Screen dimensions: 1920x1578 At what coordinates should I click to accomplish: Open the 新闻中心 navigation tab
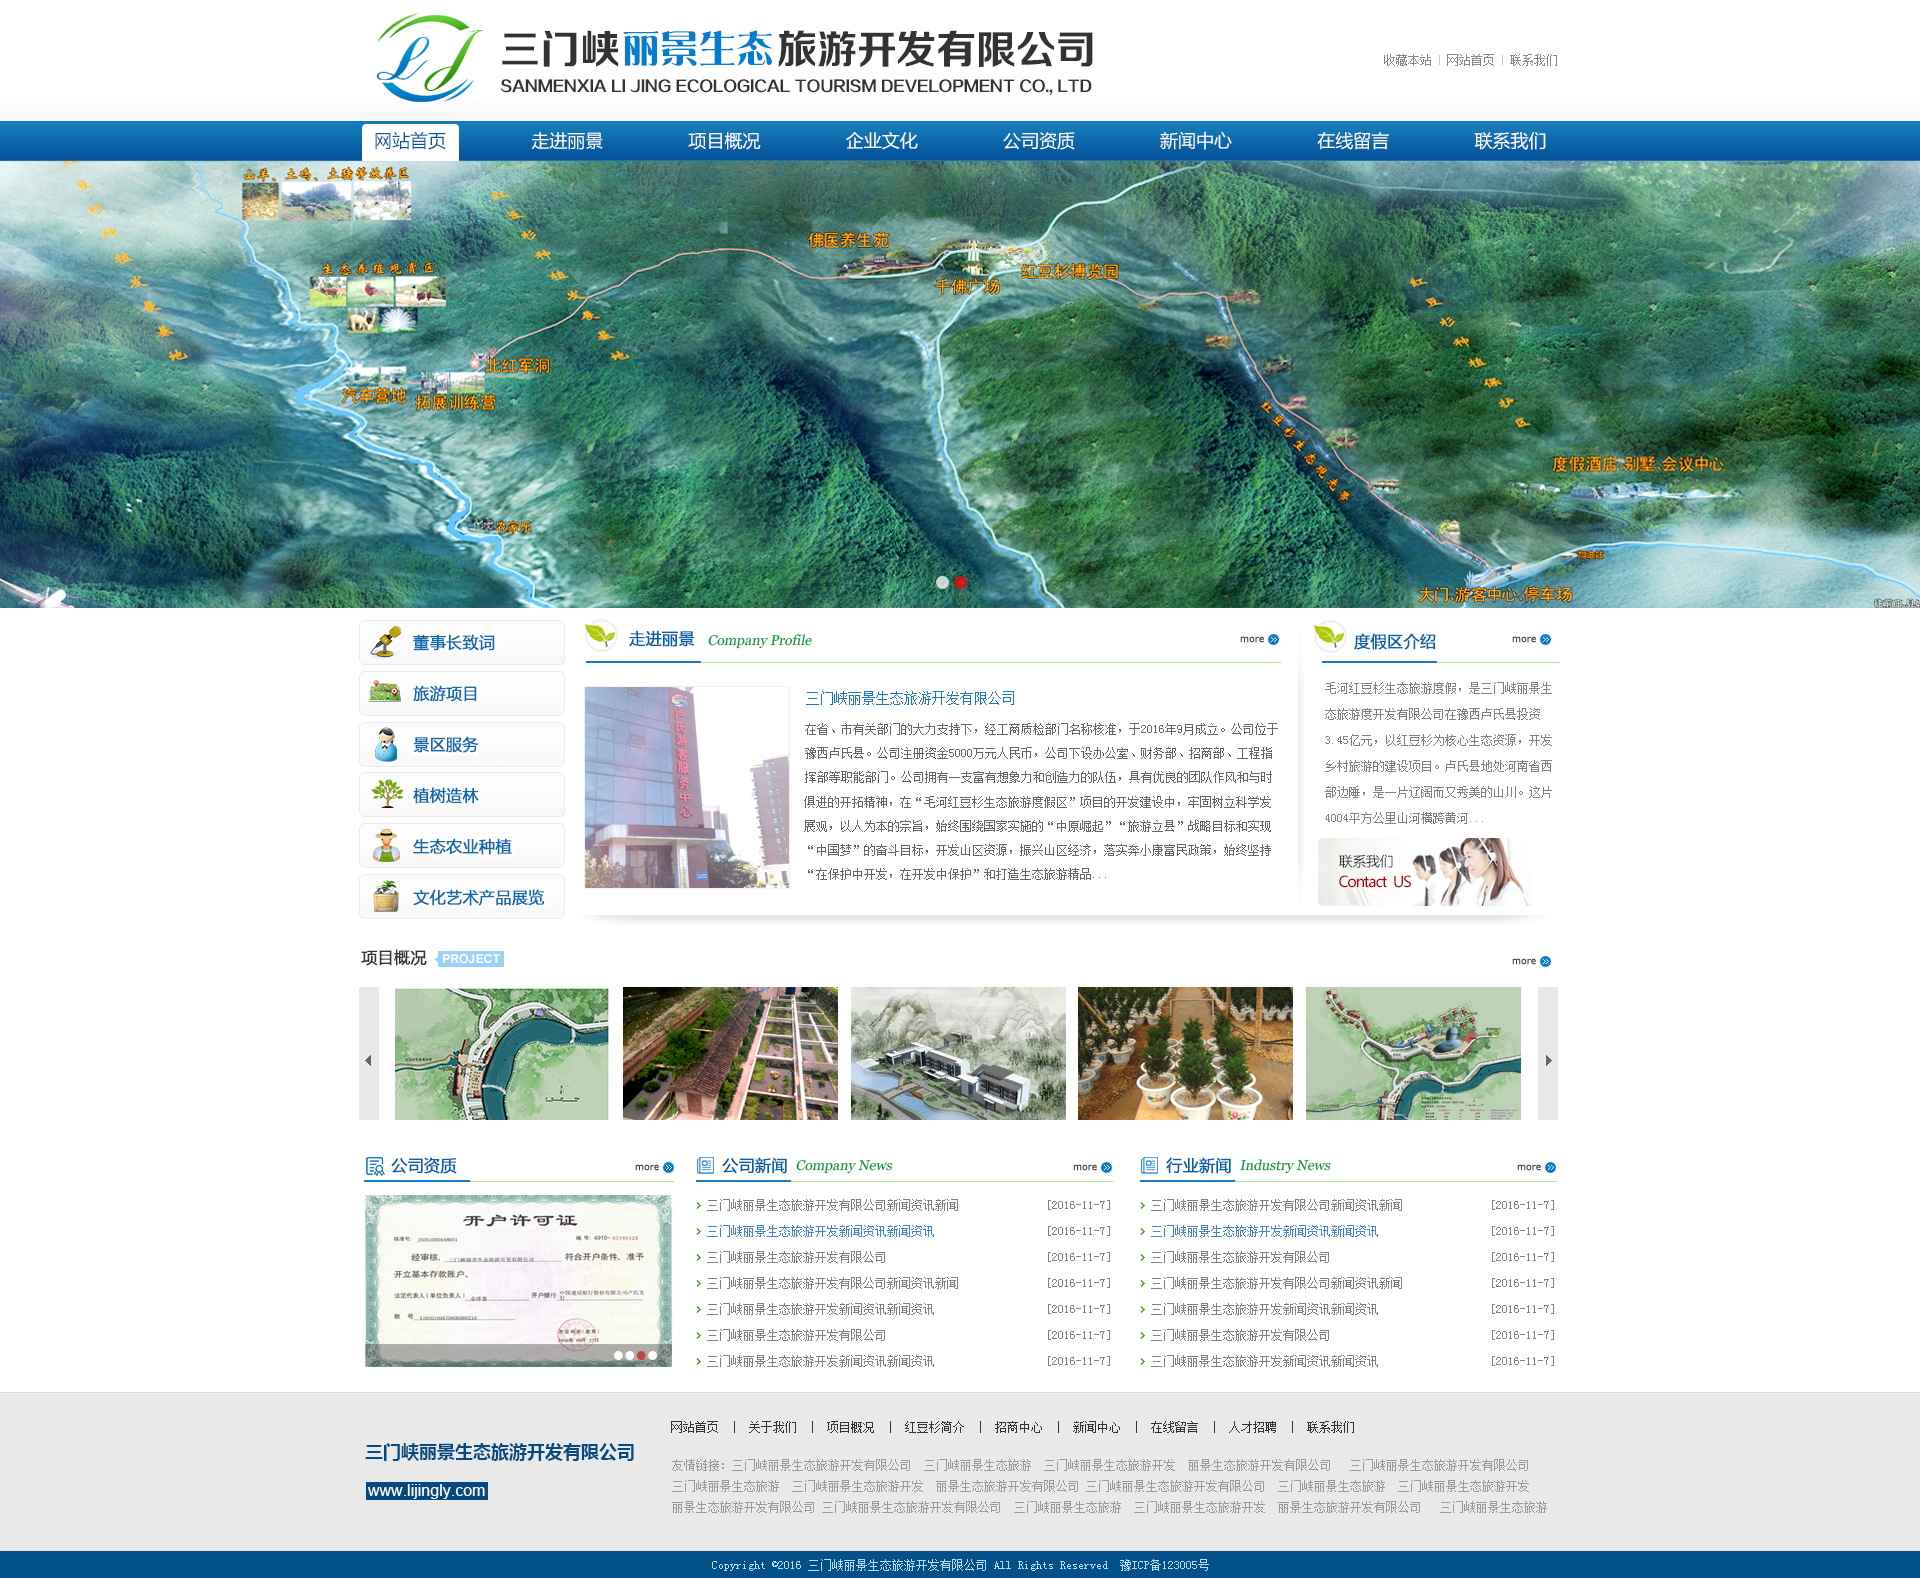pos(1195,141)
